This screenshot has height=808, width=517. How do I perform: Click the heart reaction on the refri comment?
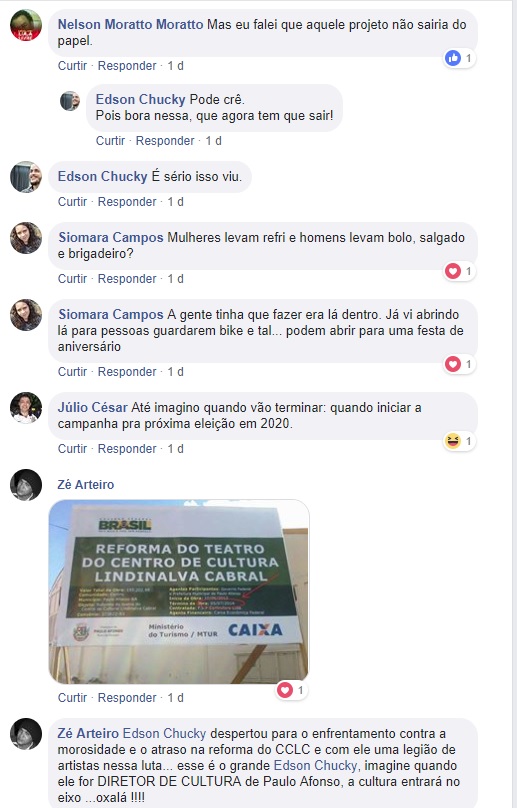point(453,271)
